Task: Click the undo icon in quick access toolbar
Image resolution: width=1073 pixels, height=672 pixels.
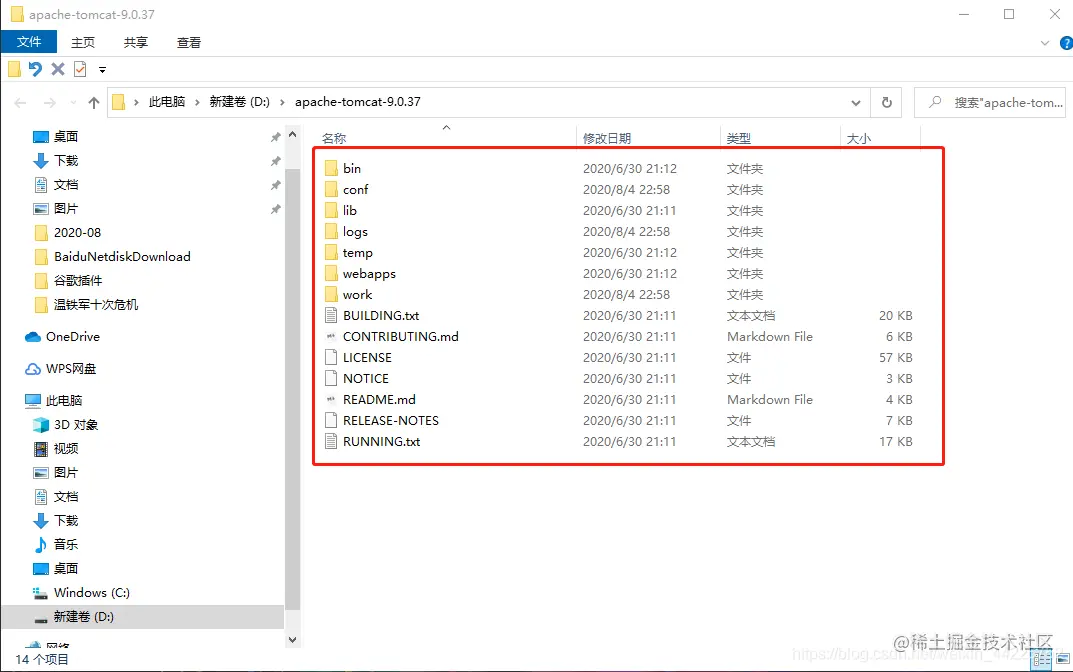Action: [x=35, y=69]
